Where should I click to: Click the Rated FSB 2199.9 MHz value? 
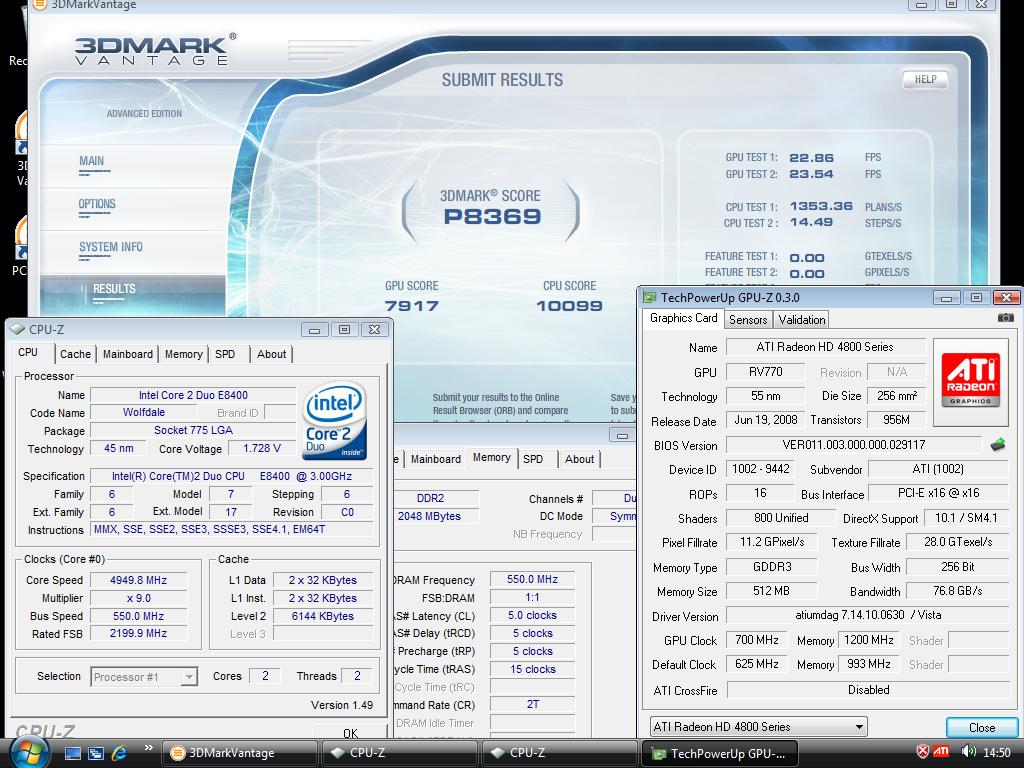tap(138, 633)
